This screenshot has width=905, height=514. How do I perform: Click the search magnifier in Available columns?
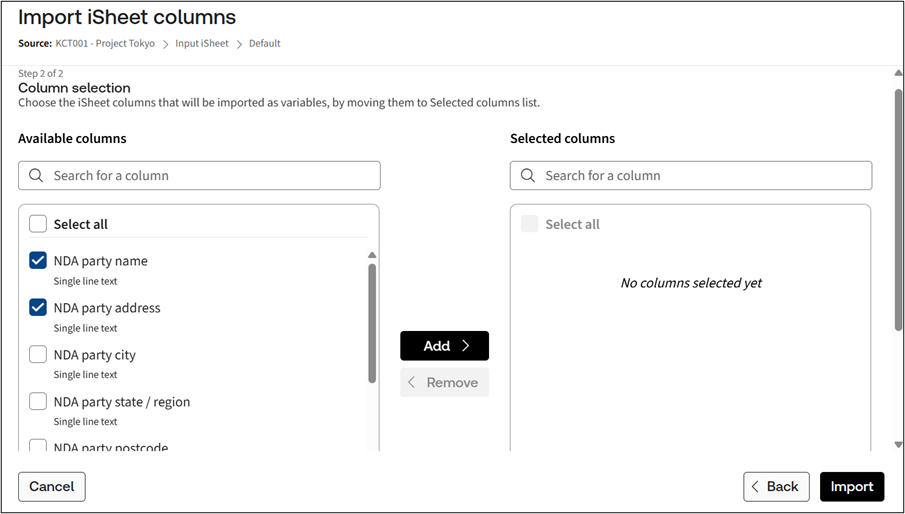point(36,176)
